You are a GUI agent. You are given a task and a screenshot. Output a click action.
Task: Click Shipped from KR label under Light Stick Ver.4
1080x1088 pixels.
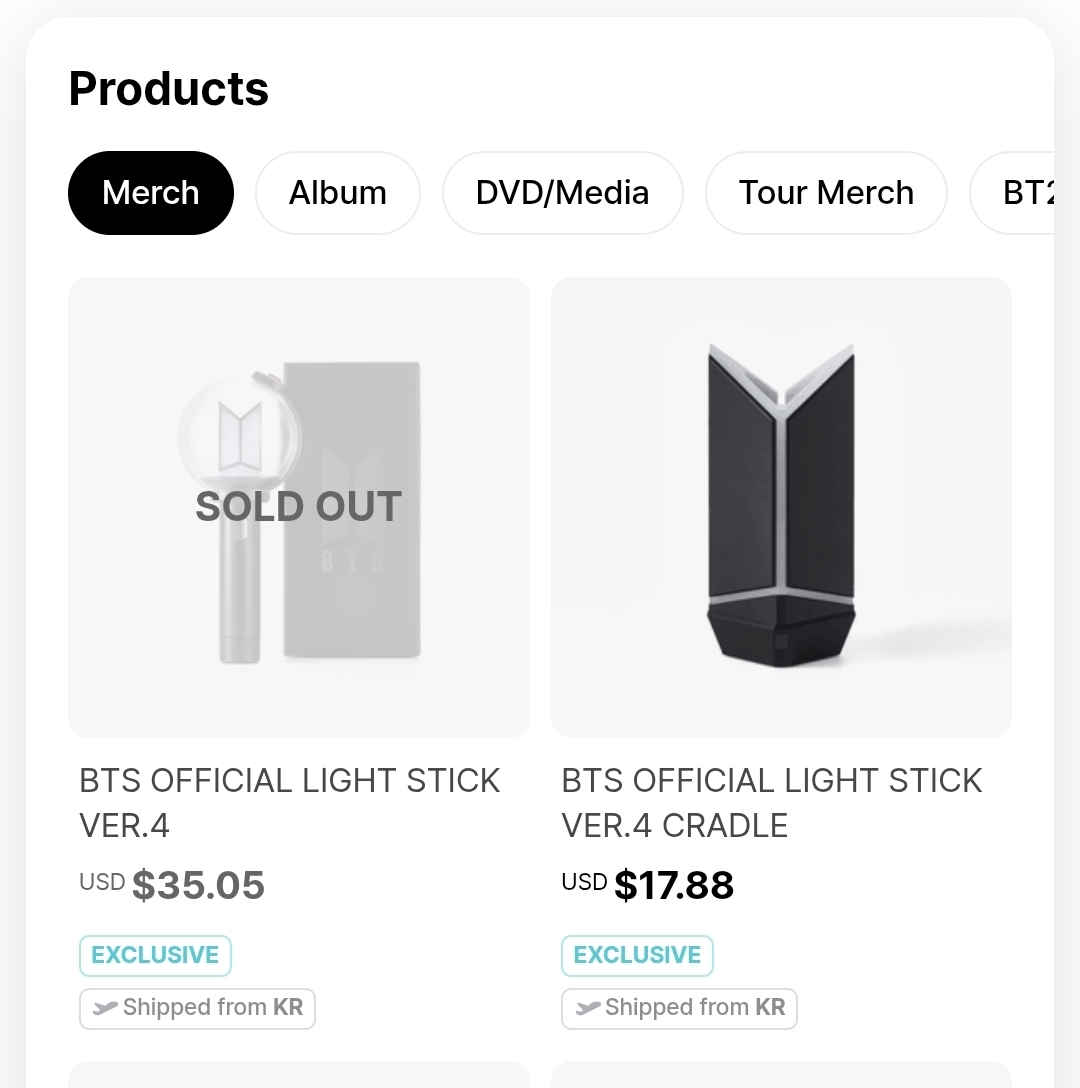212,1008
